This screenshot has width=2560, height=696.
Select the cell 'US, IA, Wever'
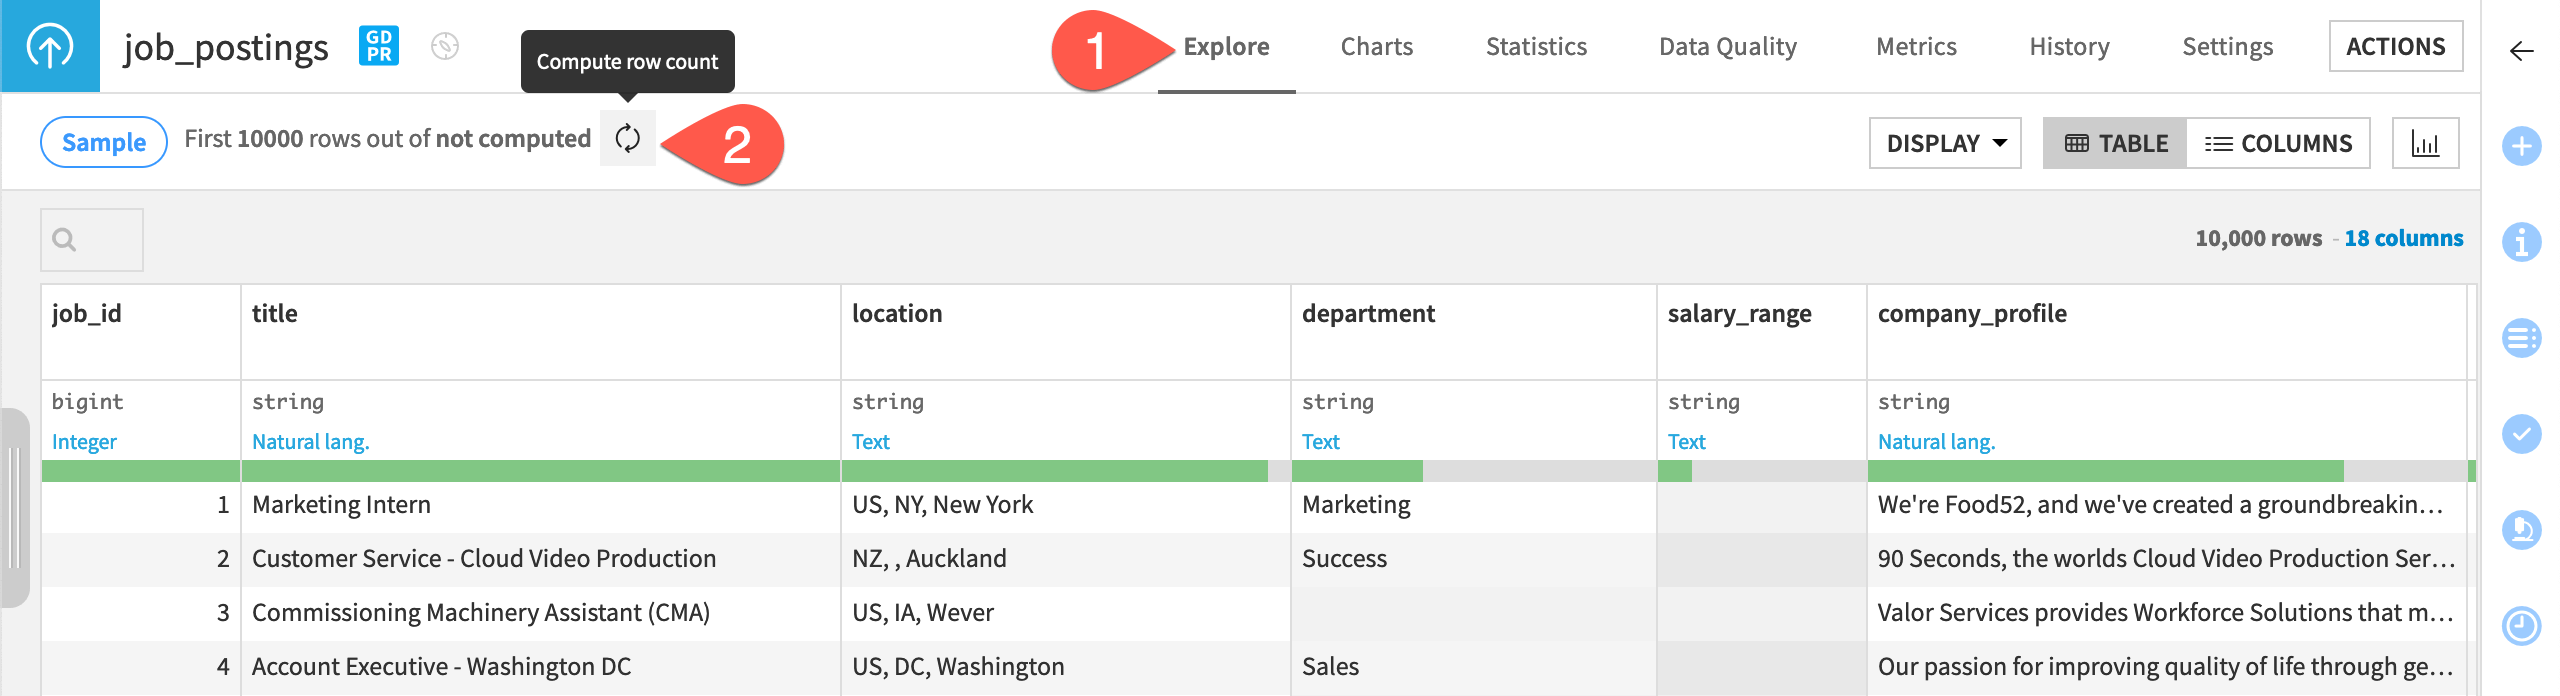tap(1066, 613)
